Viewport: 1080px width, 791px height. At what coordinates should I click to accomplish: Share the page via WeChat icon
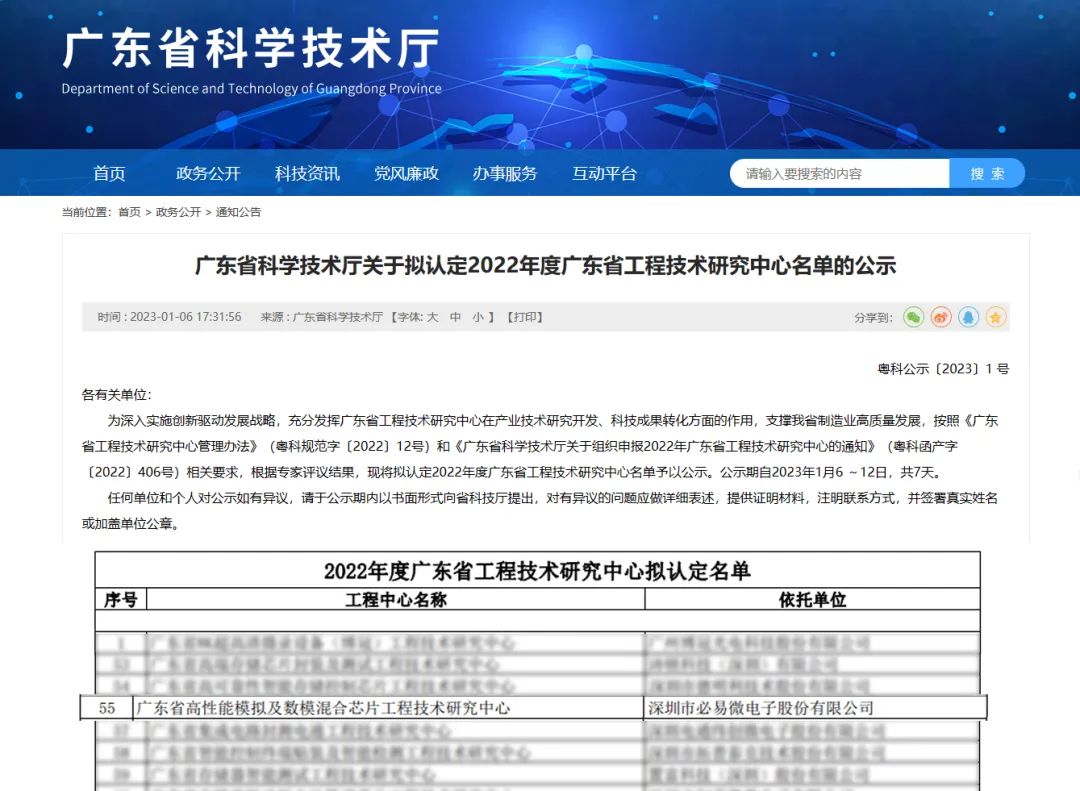tap(913, 317)
